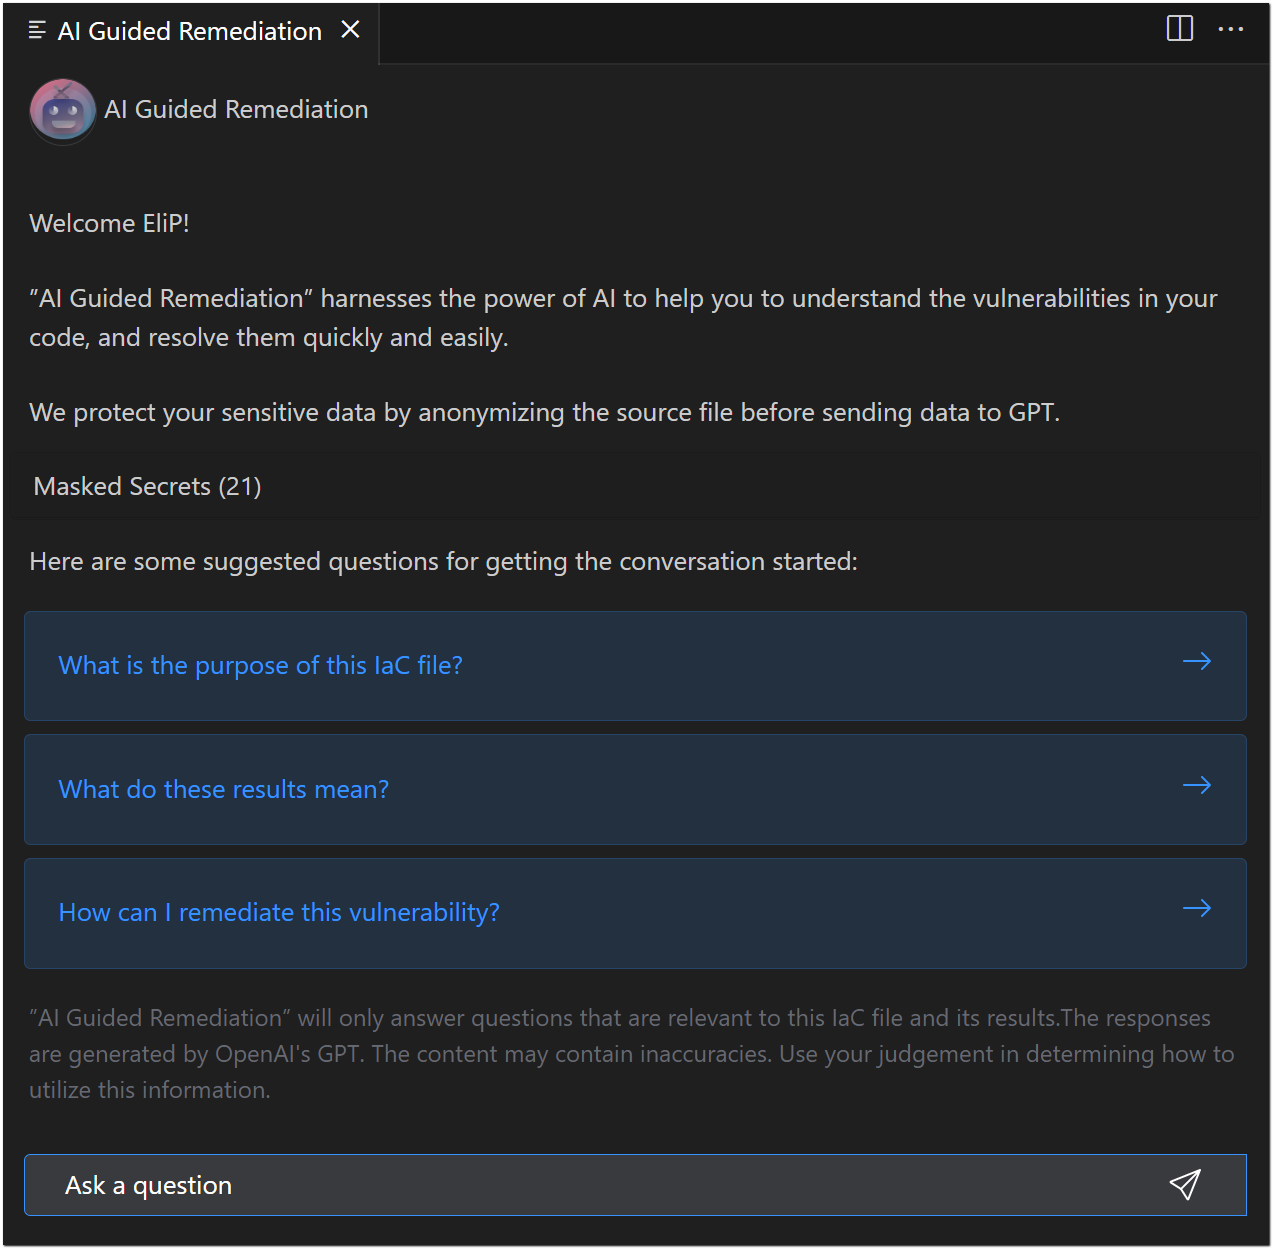Open the more actions ellipsis menu
The width and height of the screenshot is (1273, 1249).
1231,29
